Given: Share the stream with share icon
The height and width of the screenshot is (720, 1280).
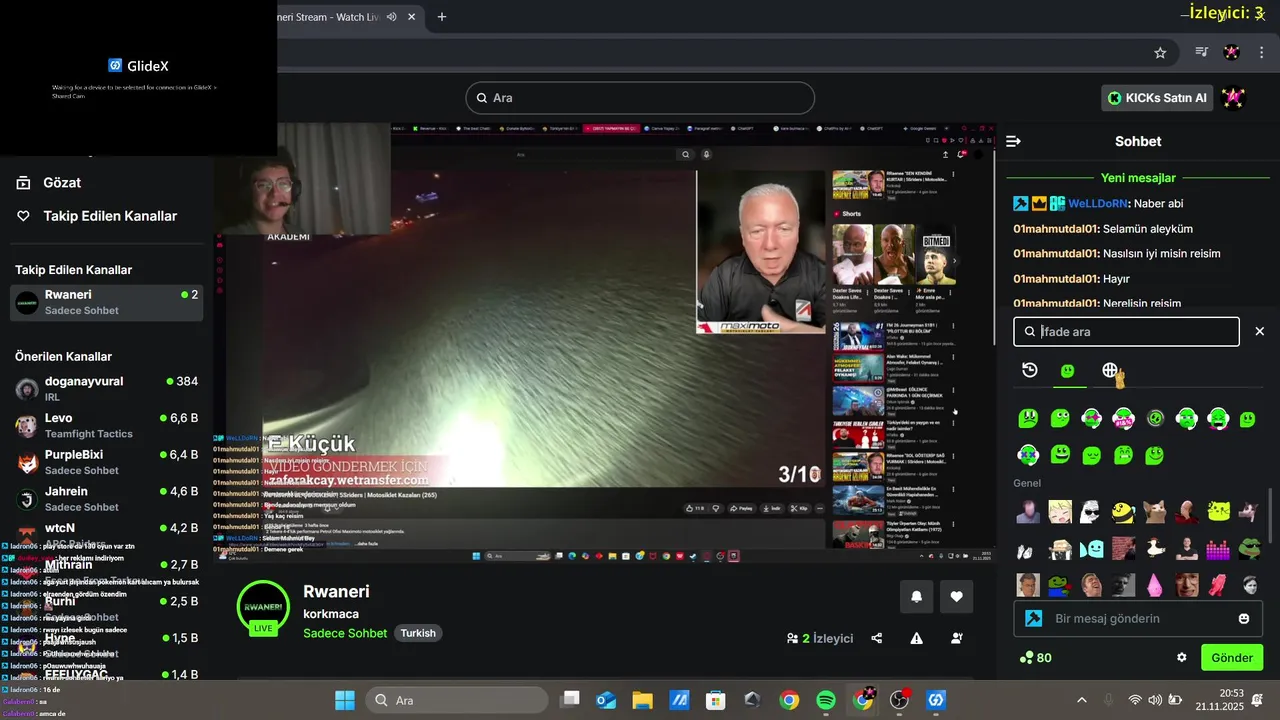Looking at the screenshot, I should (x=877, y=638).
